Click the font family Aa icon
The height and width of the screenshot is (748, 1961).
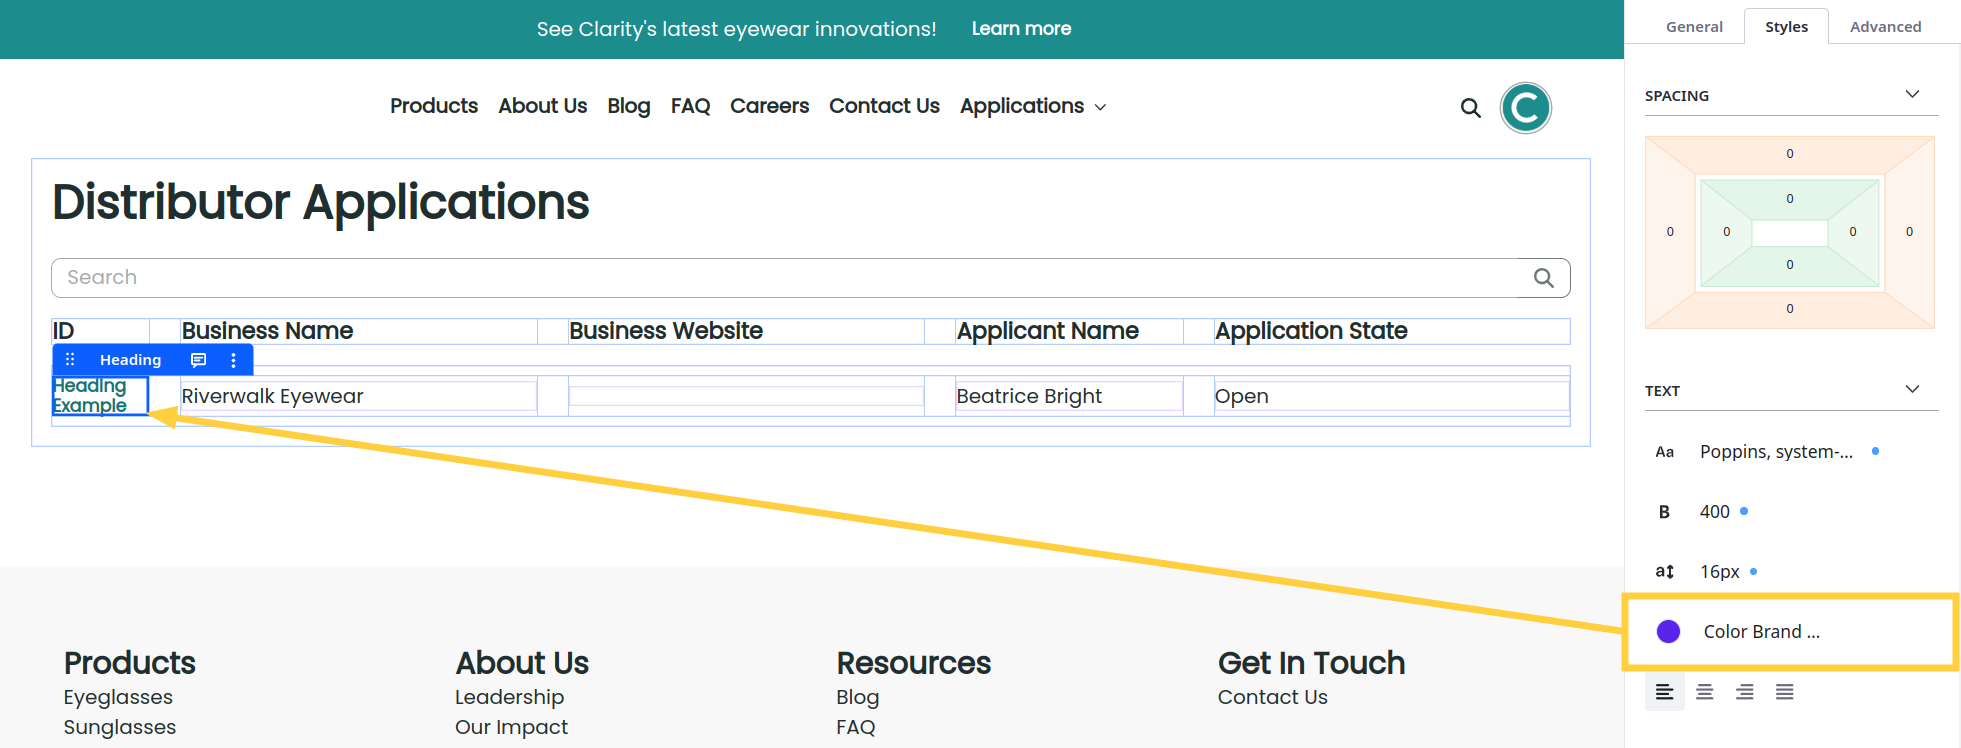(x=1664, y=452)
